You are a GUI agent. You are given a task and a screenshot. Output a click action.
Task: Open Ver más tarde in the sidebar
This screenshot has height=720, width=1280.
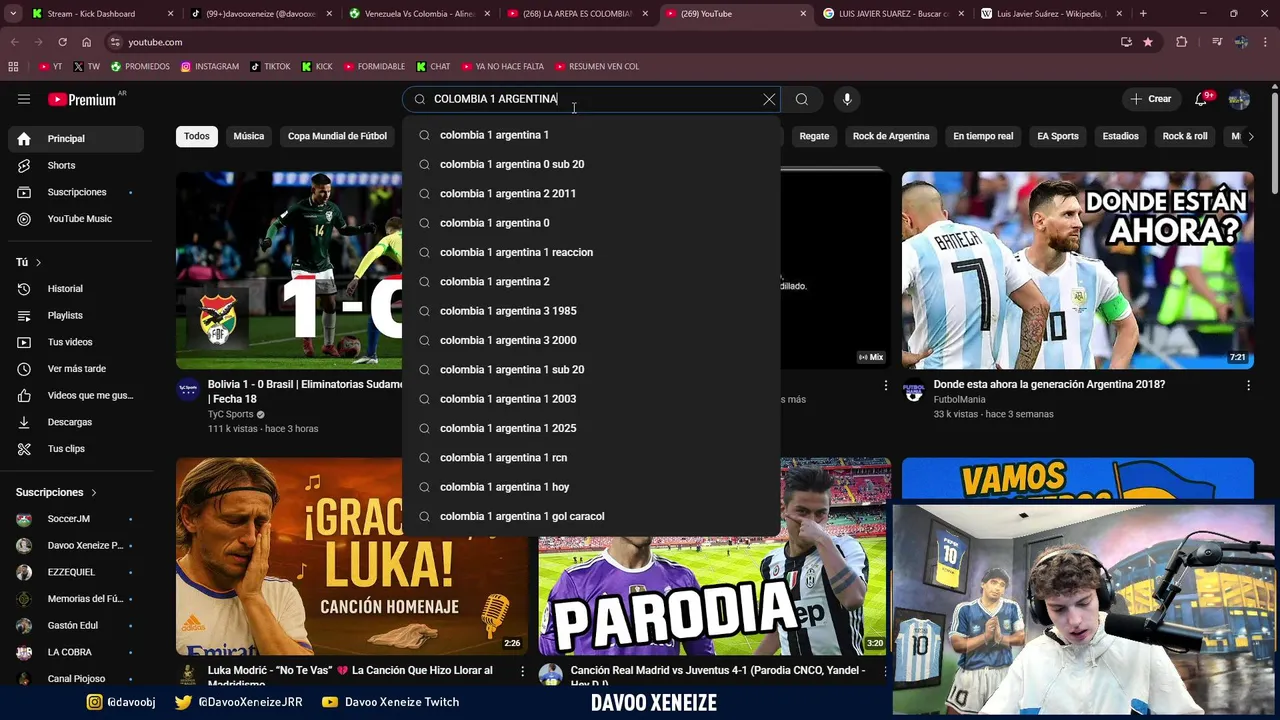coord(76,369)
